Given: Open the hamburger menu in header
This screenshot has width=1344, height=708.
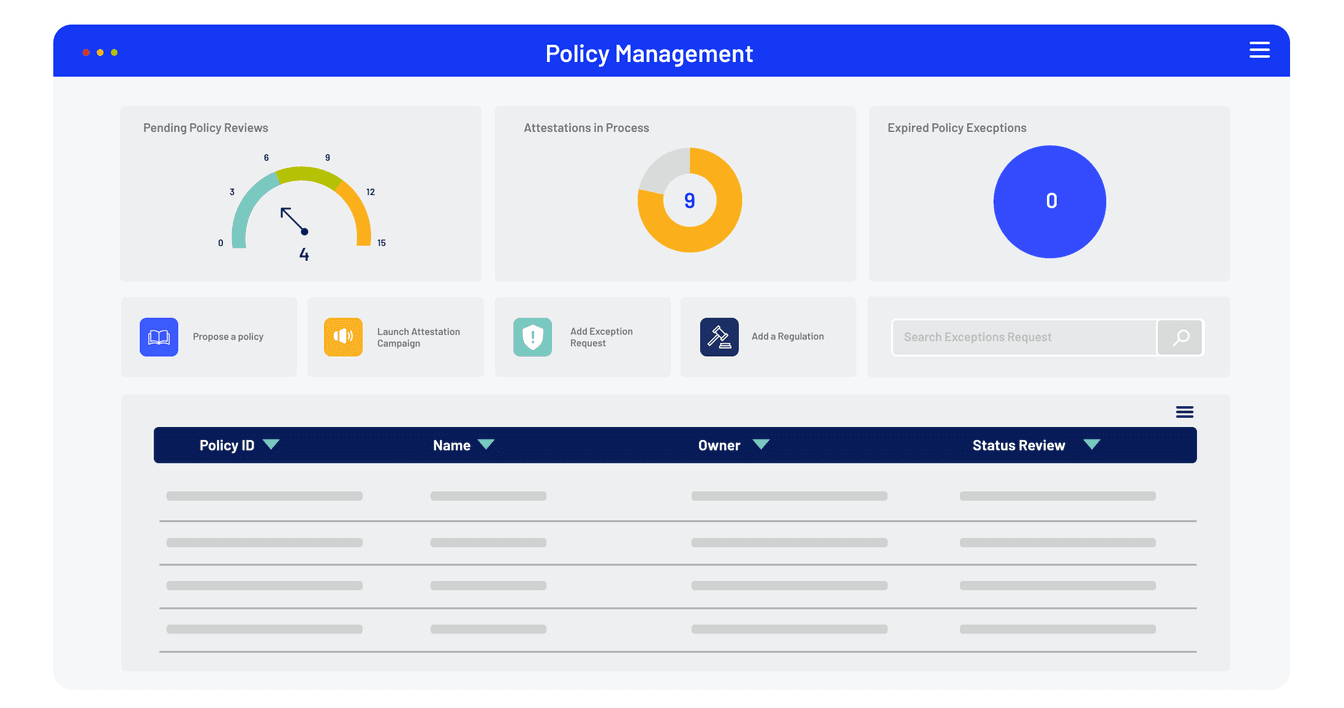Looking at the screenshot, I should 1259,50.
